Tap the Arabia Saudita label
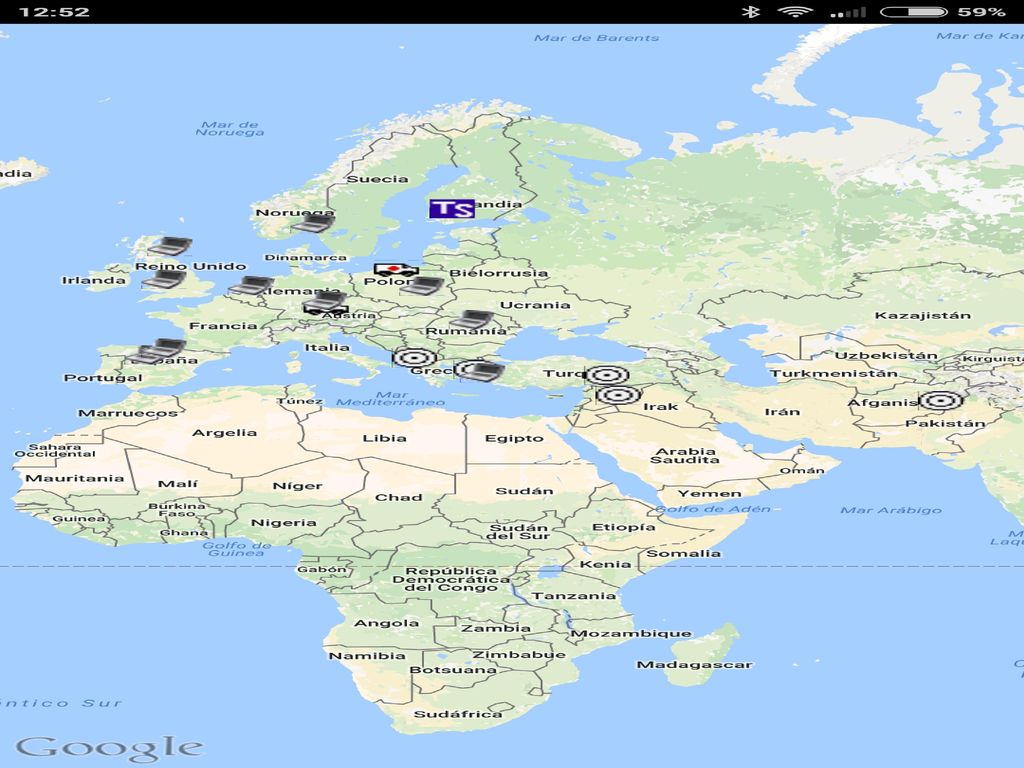Screen dimensions: 1024x768 [685, 455]
